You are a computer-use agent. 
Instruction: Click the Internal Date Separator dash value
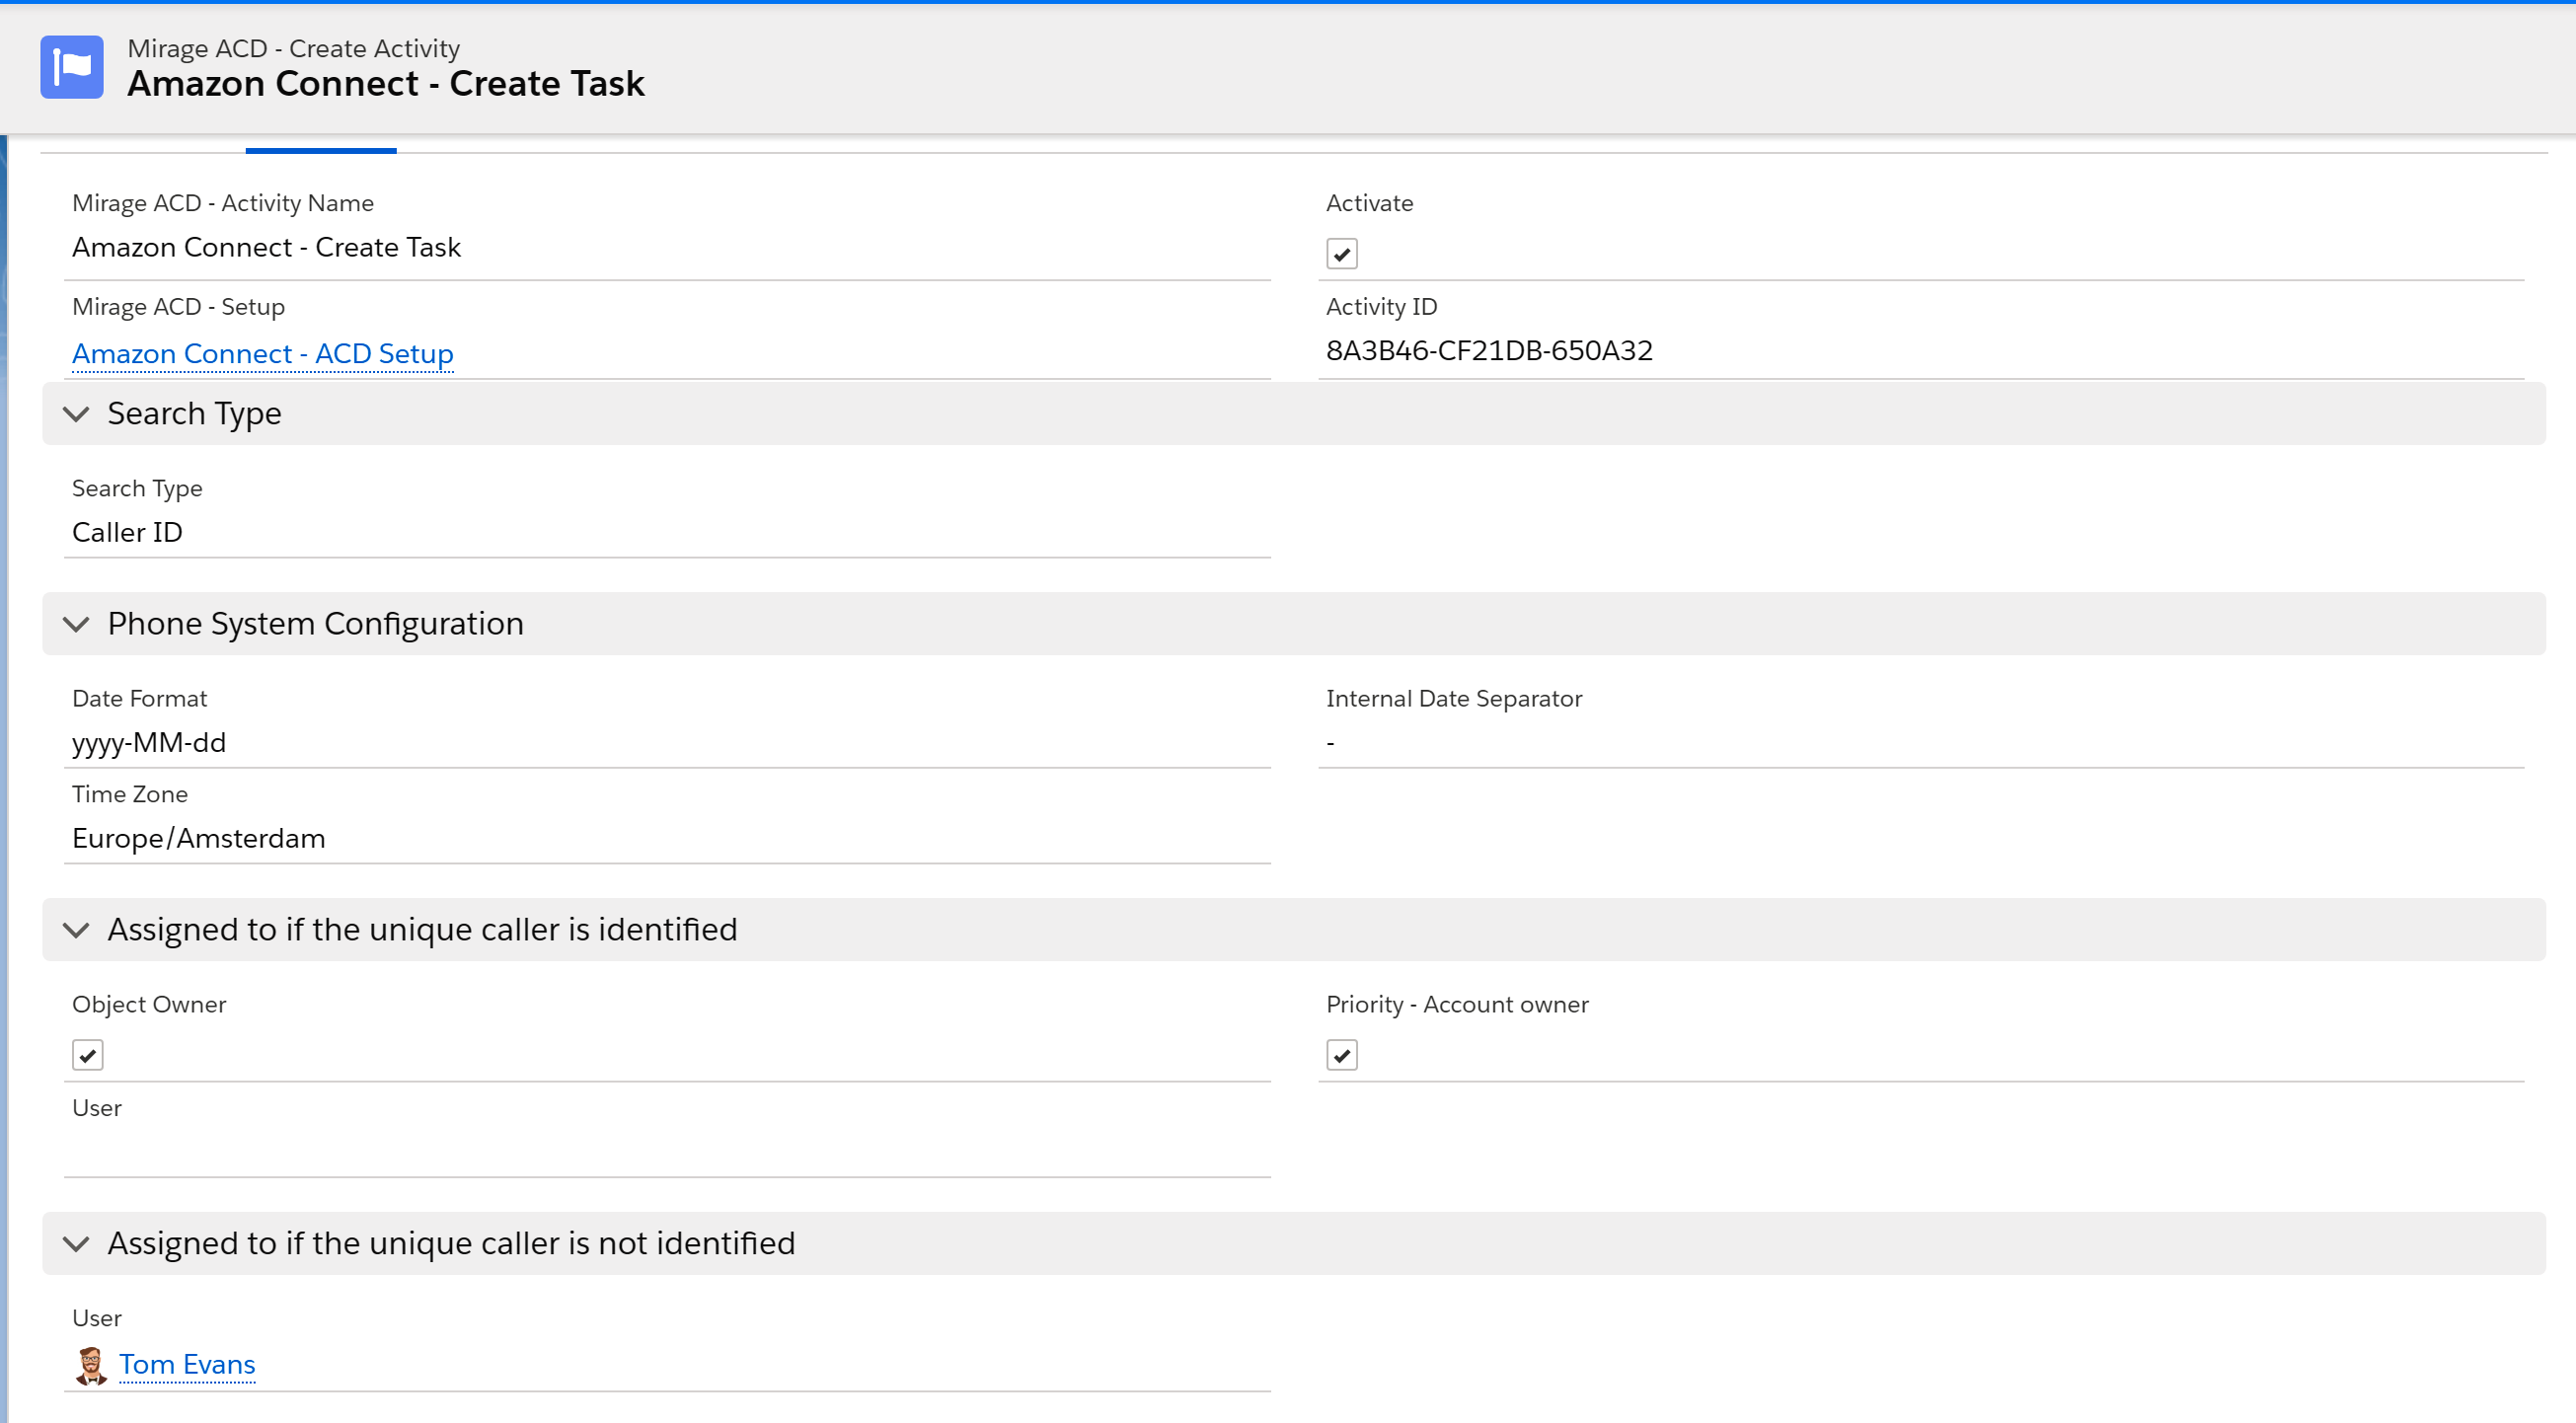(1330, 743)
